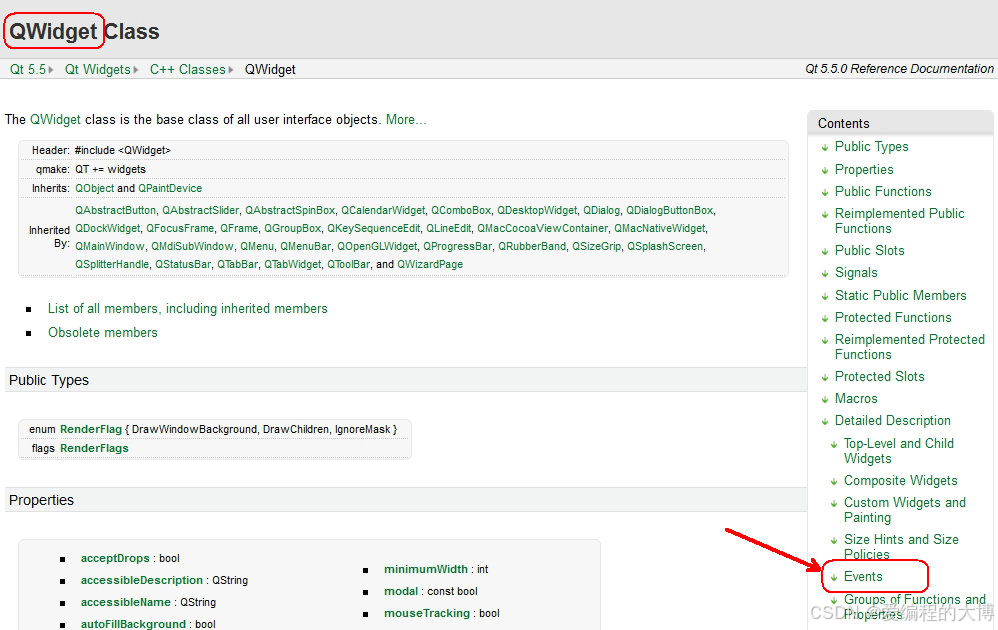The image size is (998, 630).
Task: Jump to Events in Contents sidebar
Action: [863, 577]
